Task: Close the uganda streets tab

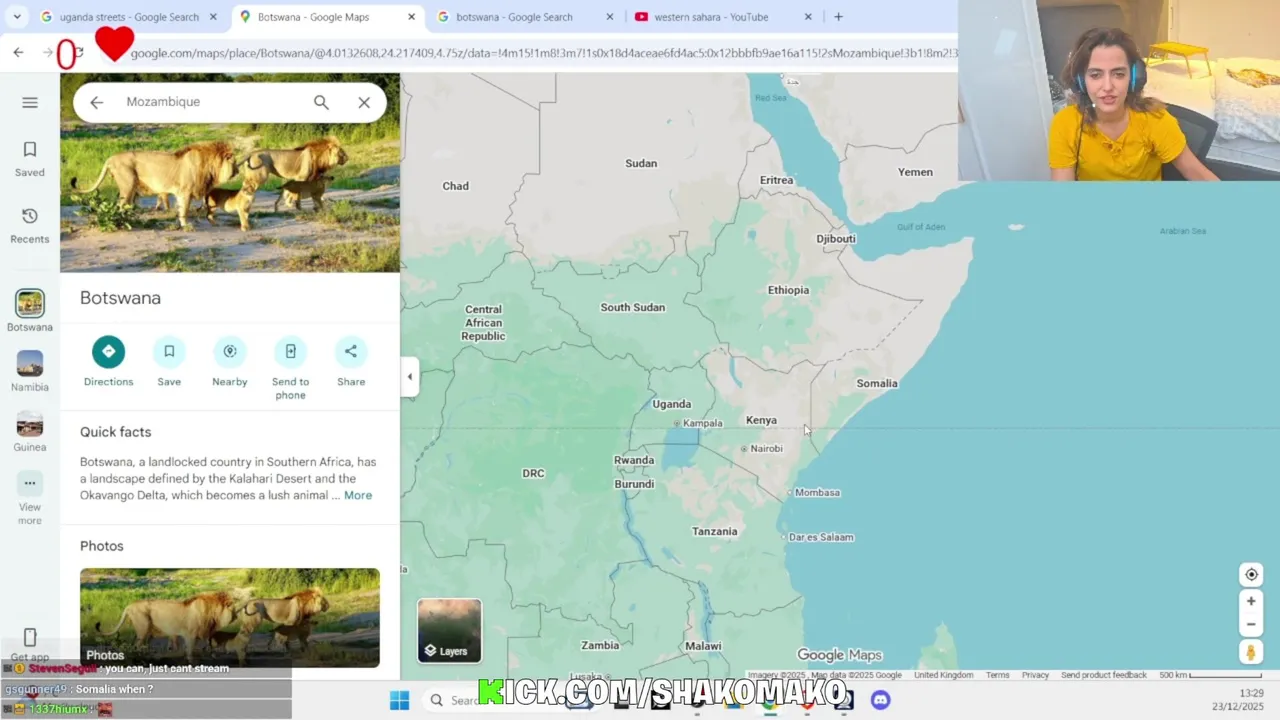Action: [x=213, y=17]
